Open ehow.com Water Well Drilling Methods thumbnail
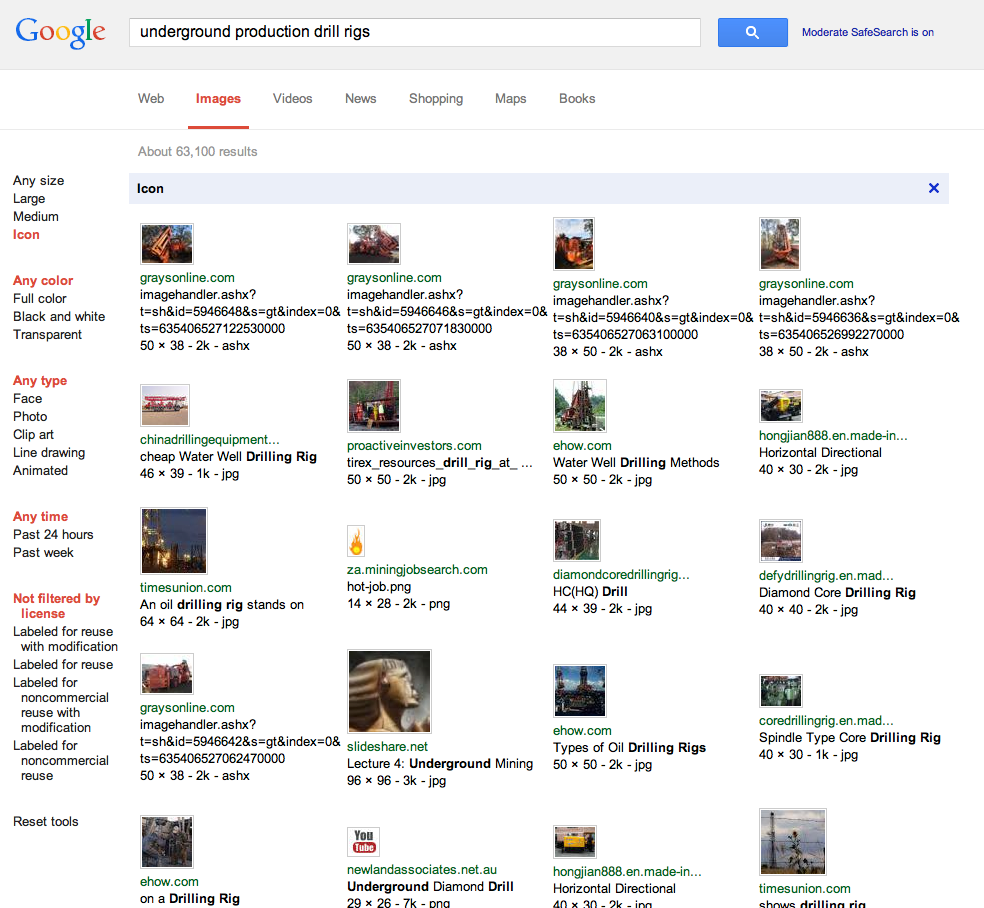This screenshot has height=908, width=984. tap(580, 405)
